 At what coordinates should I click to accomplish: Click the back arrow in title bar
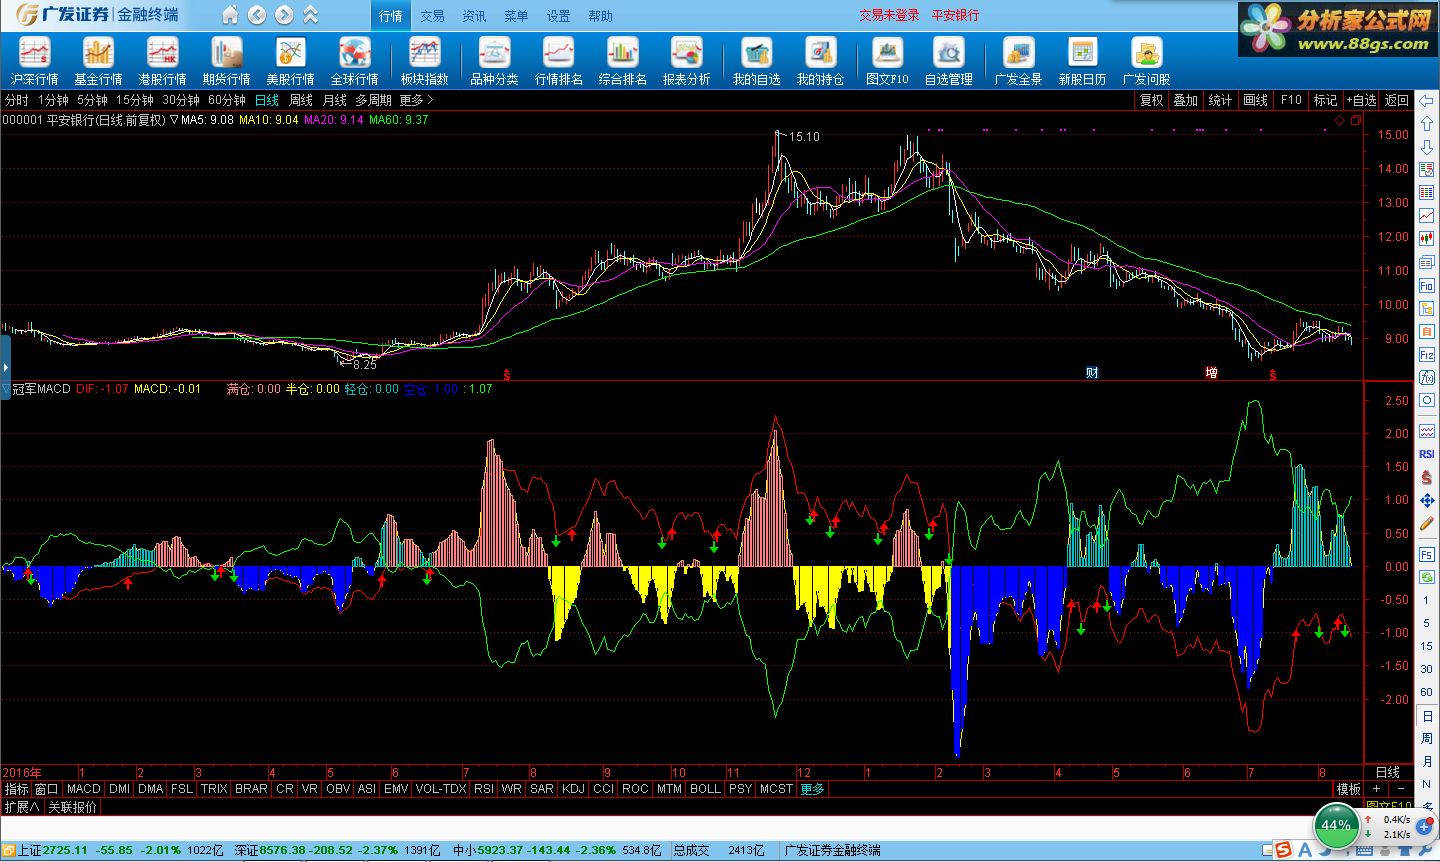click(x=257, y=15)
